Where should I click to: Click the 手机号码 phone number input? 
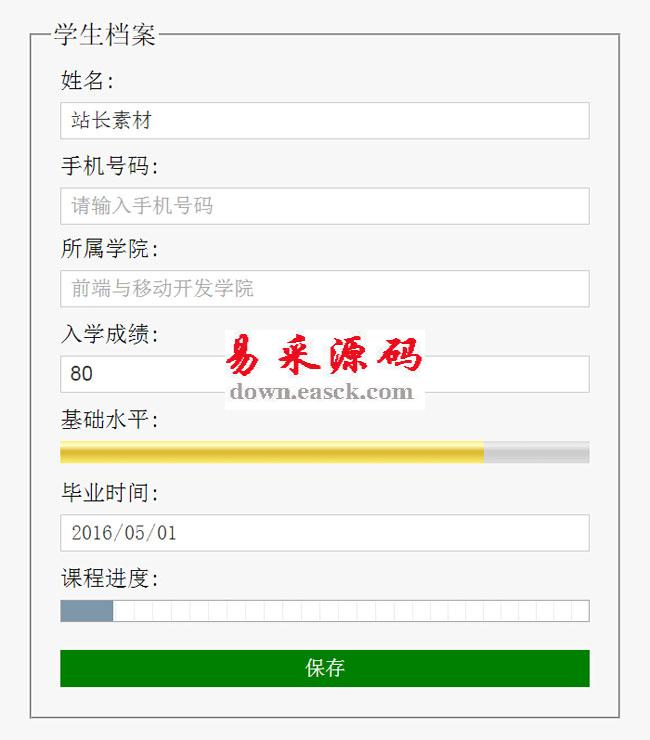point(325,206)
